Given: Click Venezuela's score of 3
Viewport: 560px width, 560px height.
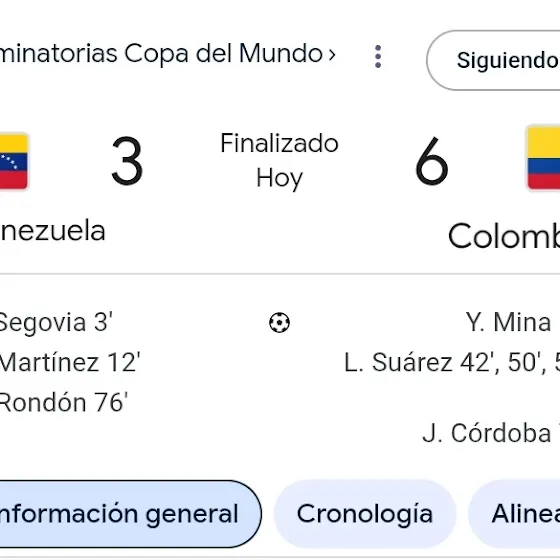Looking at the screenshot, I should coord(127,161).
